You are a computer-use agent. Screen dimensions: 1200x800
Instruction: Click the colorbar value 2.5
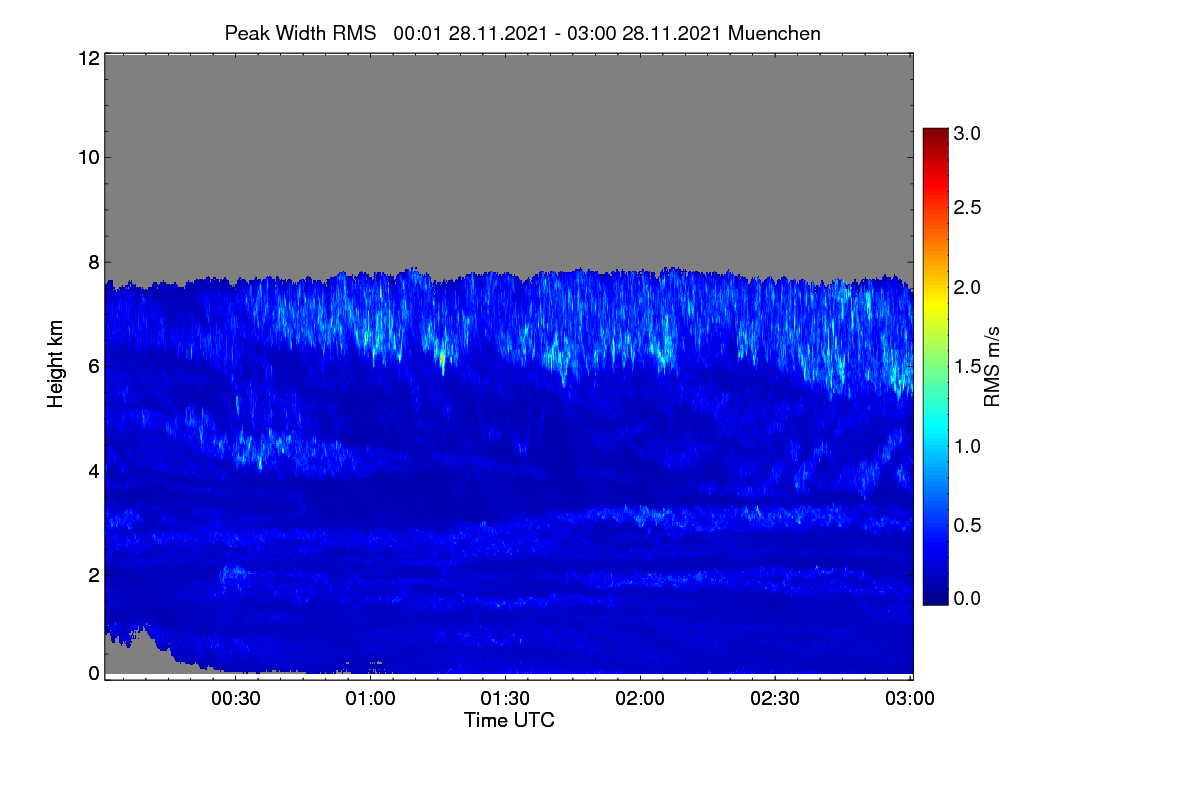[967, 208]
